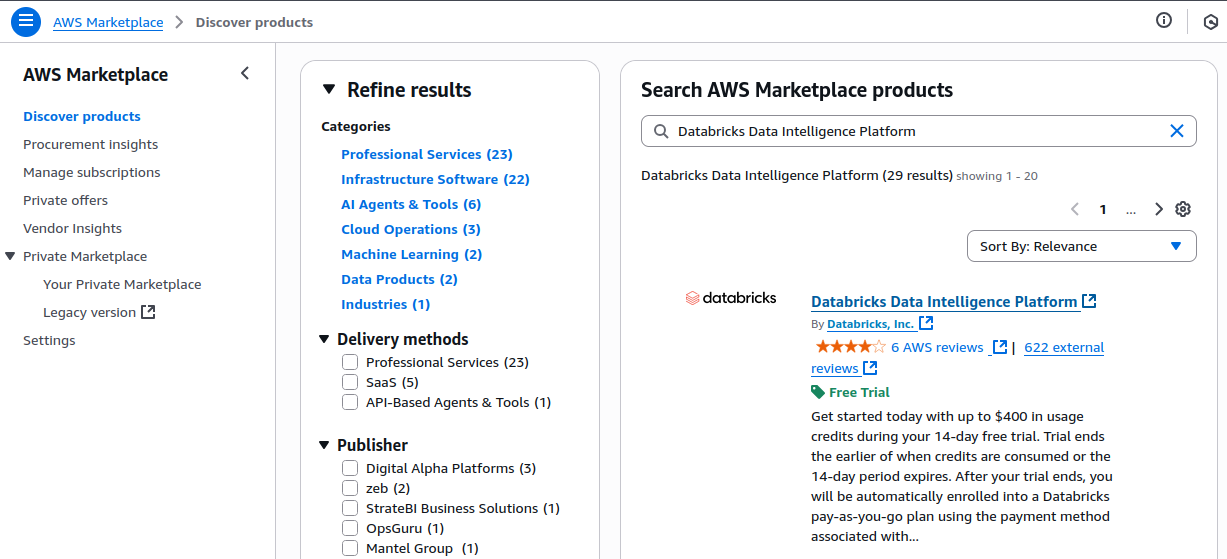Open Procurement insights in the sidebar

pyautogui.click(x=90, y=144)
